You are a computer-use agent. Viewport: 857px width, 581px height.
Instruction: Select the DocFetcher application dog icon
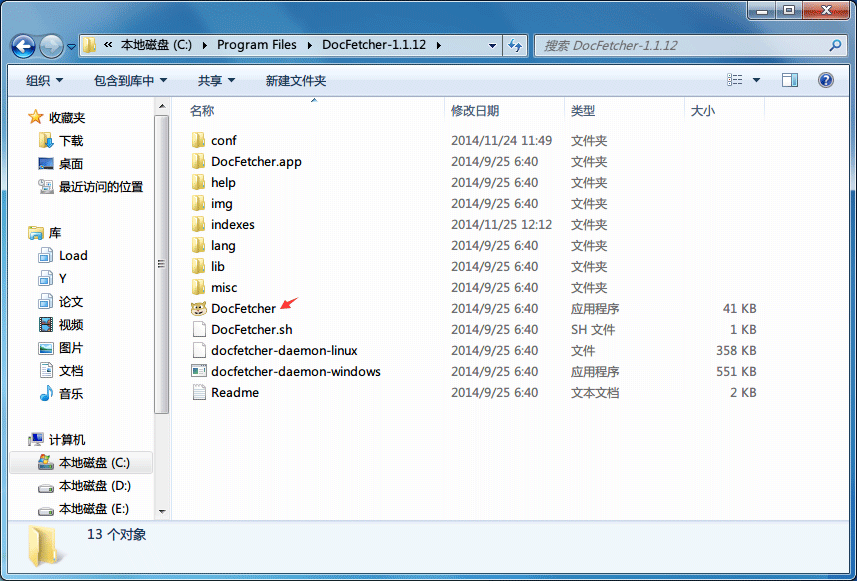click(198, 308)
